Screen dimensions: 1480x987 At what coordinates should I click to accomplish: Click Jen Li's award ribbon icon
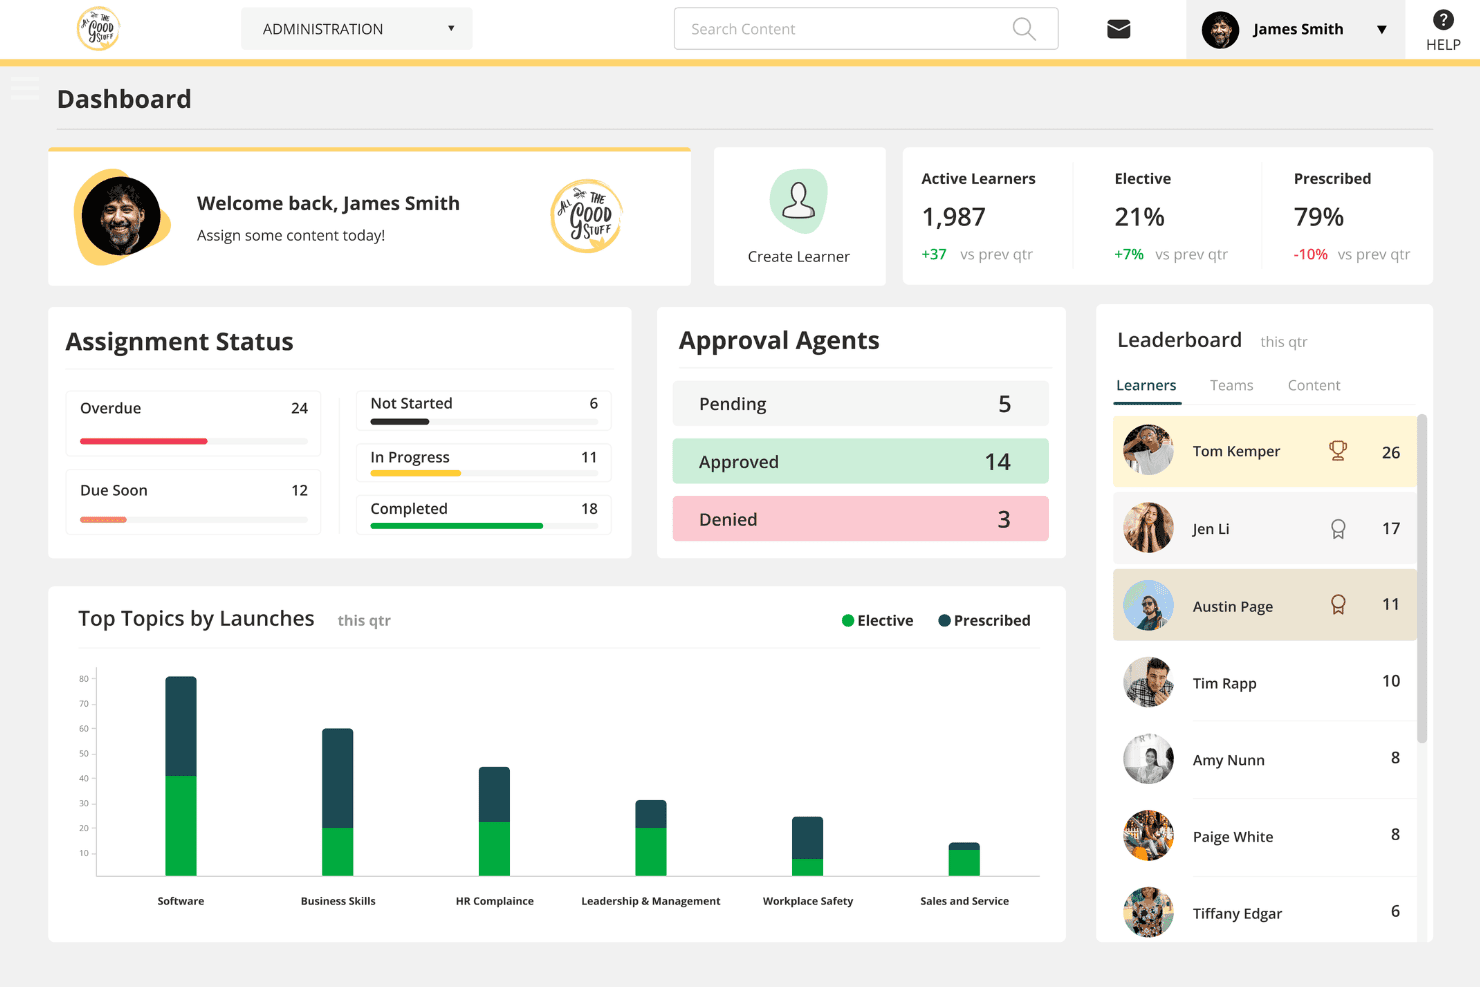(x=1338, y=529)
